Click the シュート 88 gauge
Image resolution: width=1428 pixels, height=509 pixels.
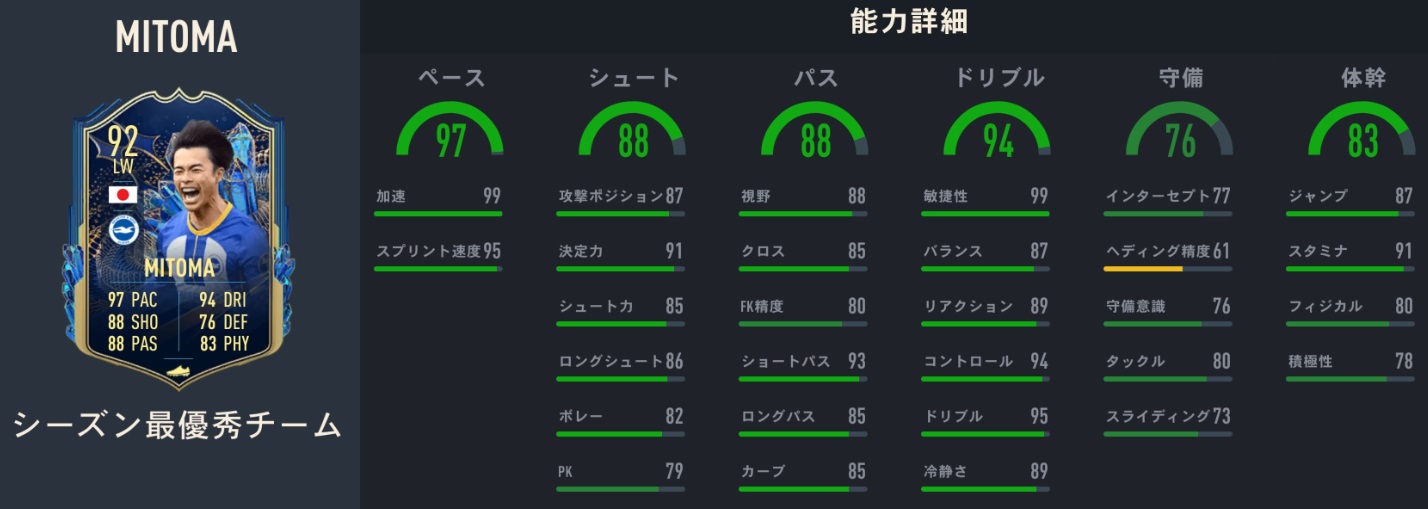coord(632,133)
